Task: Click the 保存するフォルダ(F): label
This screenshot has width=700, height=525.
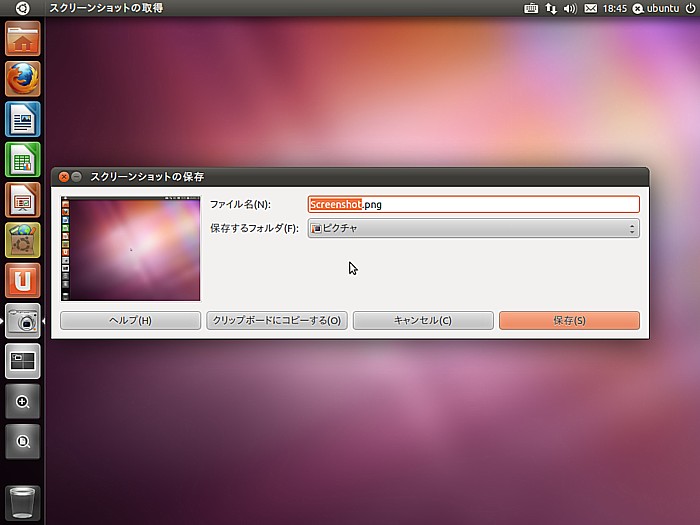Action: click(254, 228)
